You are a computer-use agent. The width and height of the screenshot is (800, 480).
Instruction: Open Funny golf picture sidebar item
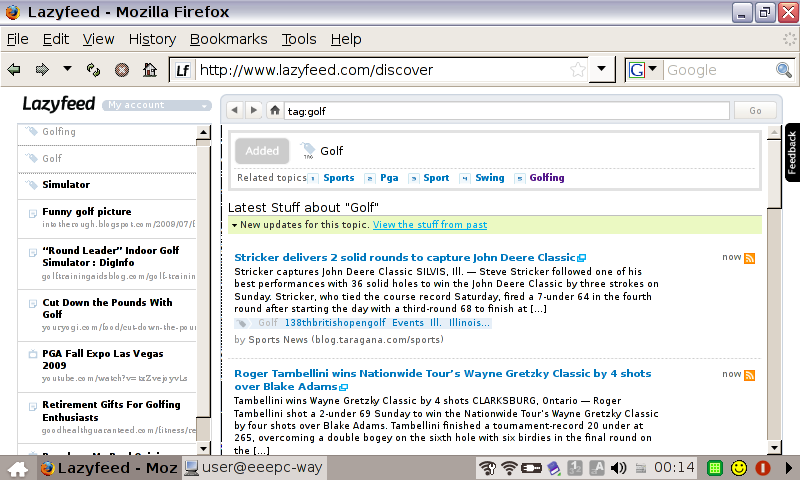(87, 212)
